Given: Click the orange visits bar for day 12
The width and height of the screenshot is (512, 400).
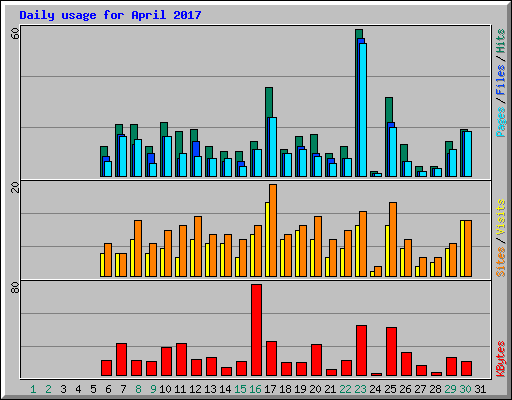Looking at the screenshot, I should pos(198,247).
